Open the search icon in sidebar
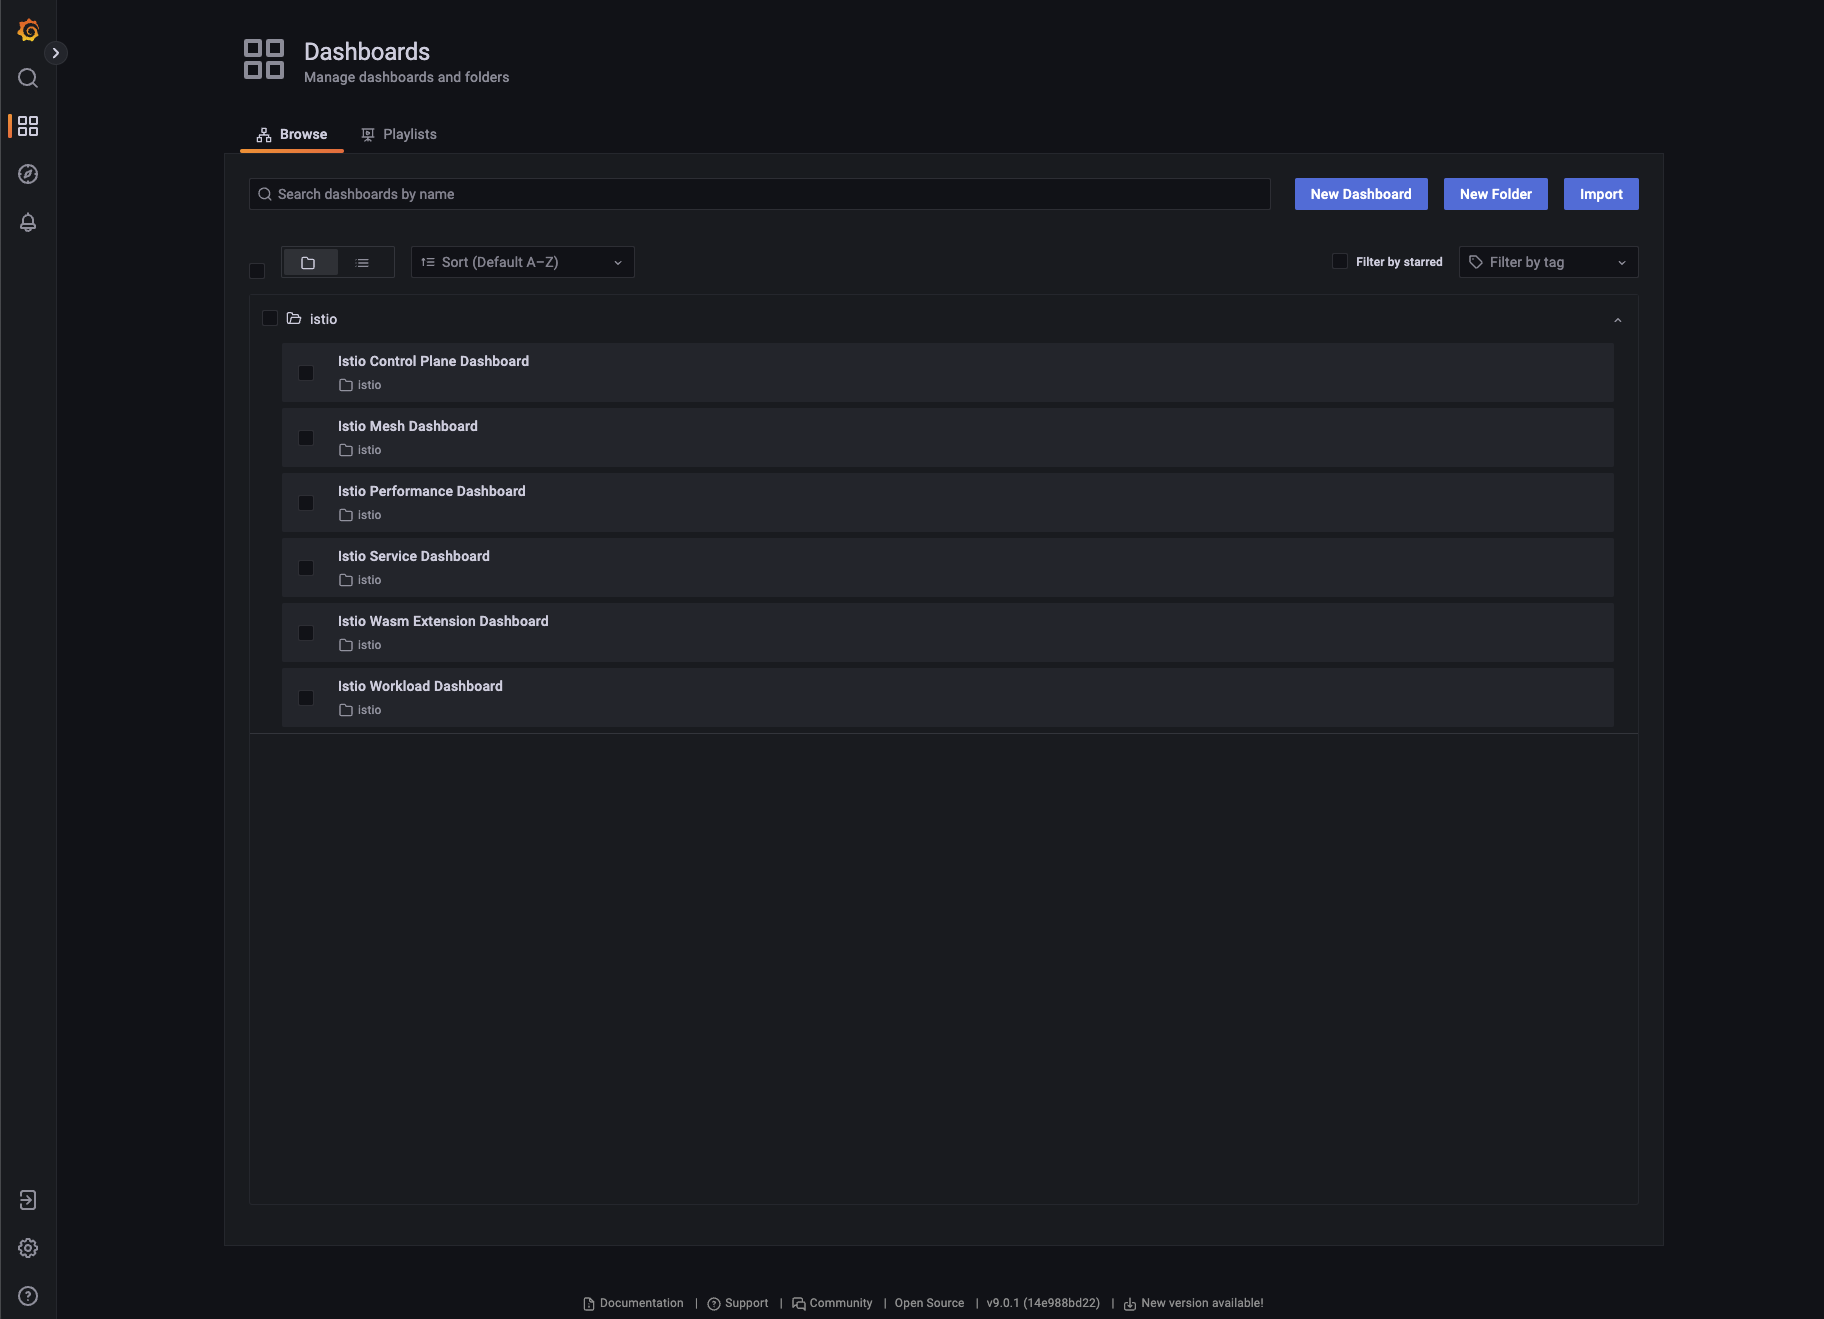Screen dimensions: 1824x1319 28,78
